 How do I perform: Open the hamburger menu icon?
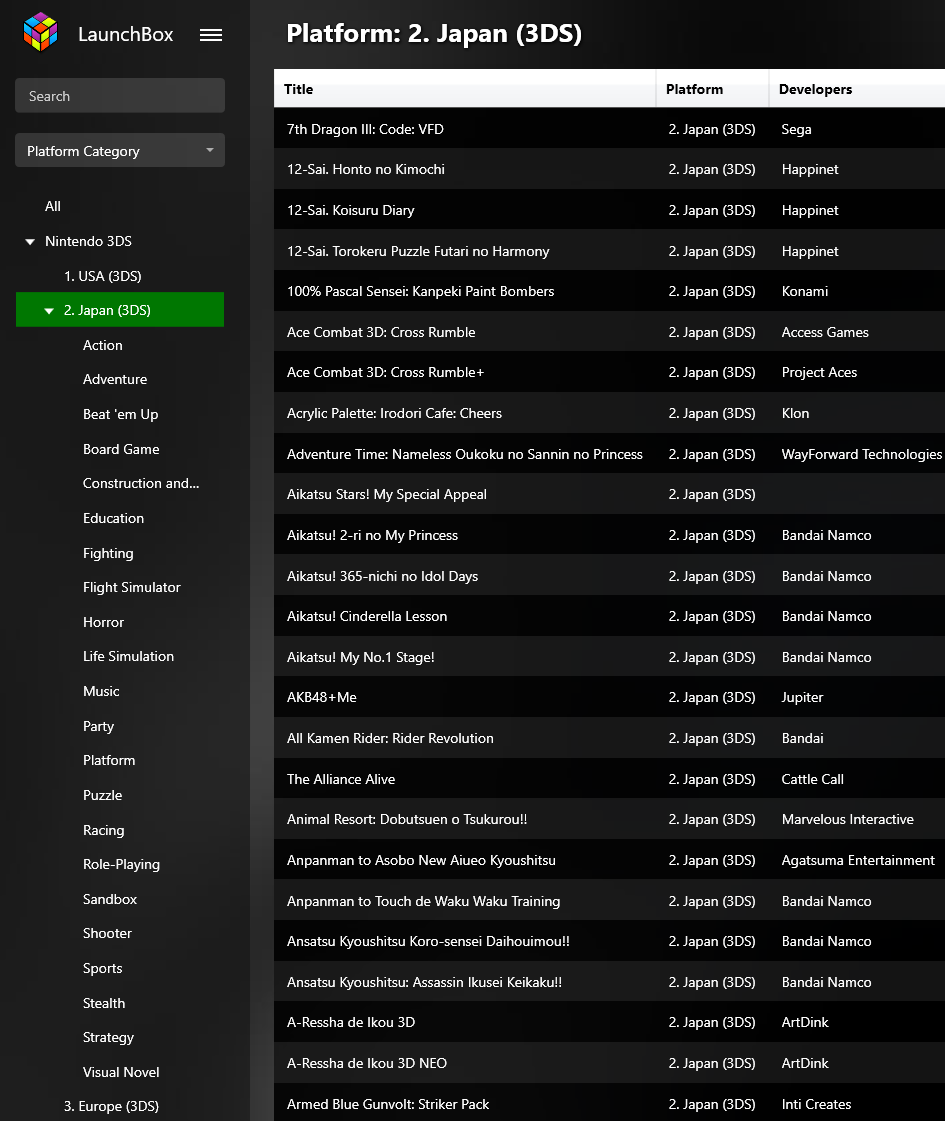(211, 35)
